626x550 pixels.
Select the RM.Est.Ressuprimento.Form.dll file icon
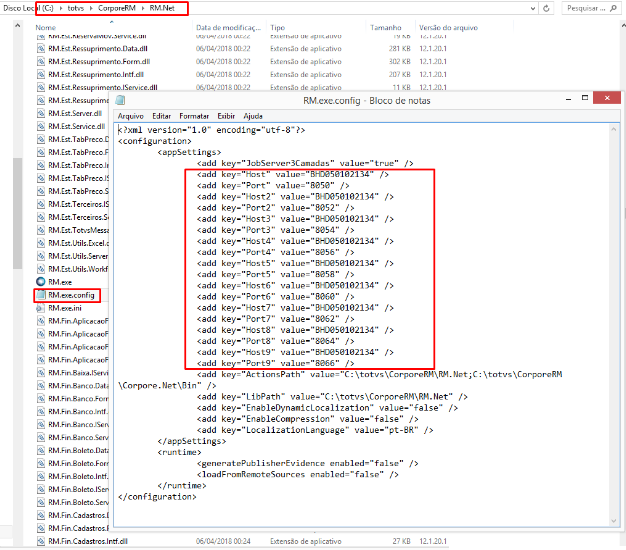[x=41, y=61]
